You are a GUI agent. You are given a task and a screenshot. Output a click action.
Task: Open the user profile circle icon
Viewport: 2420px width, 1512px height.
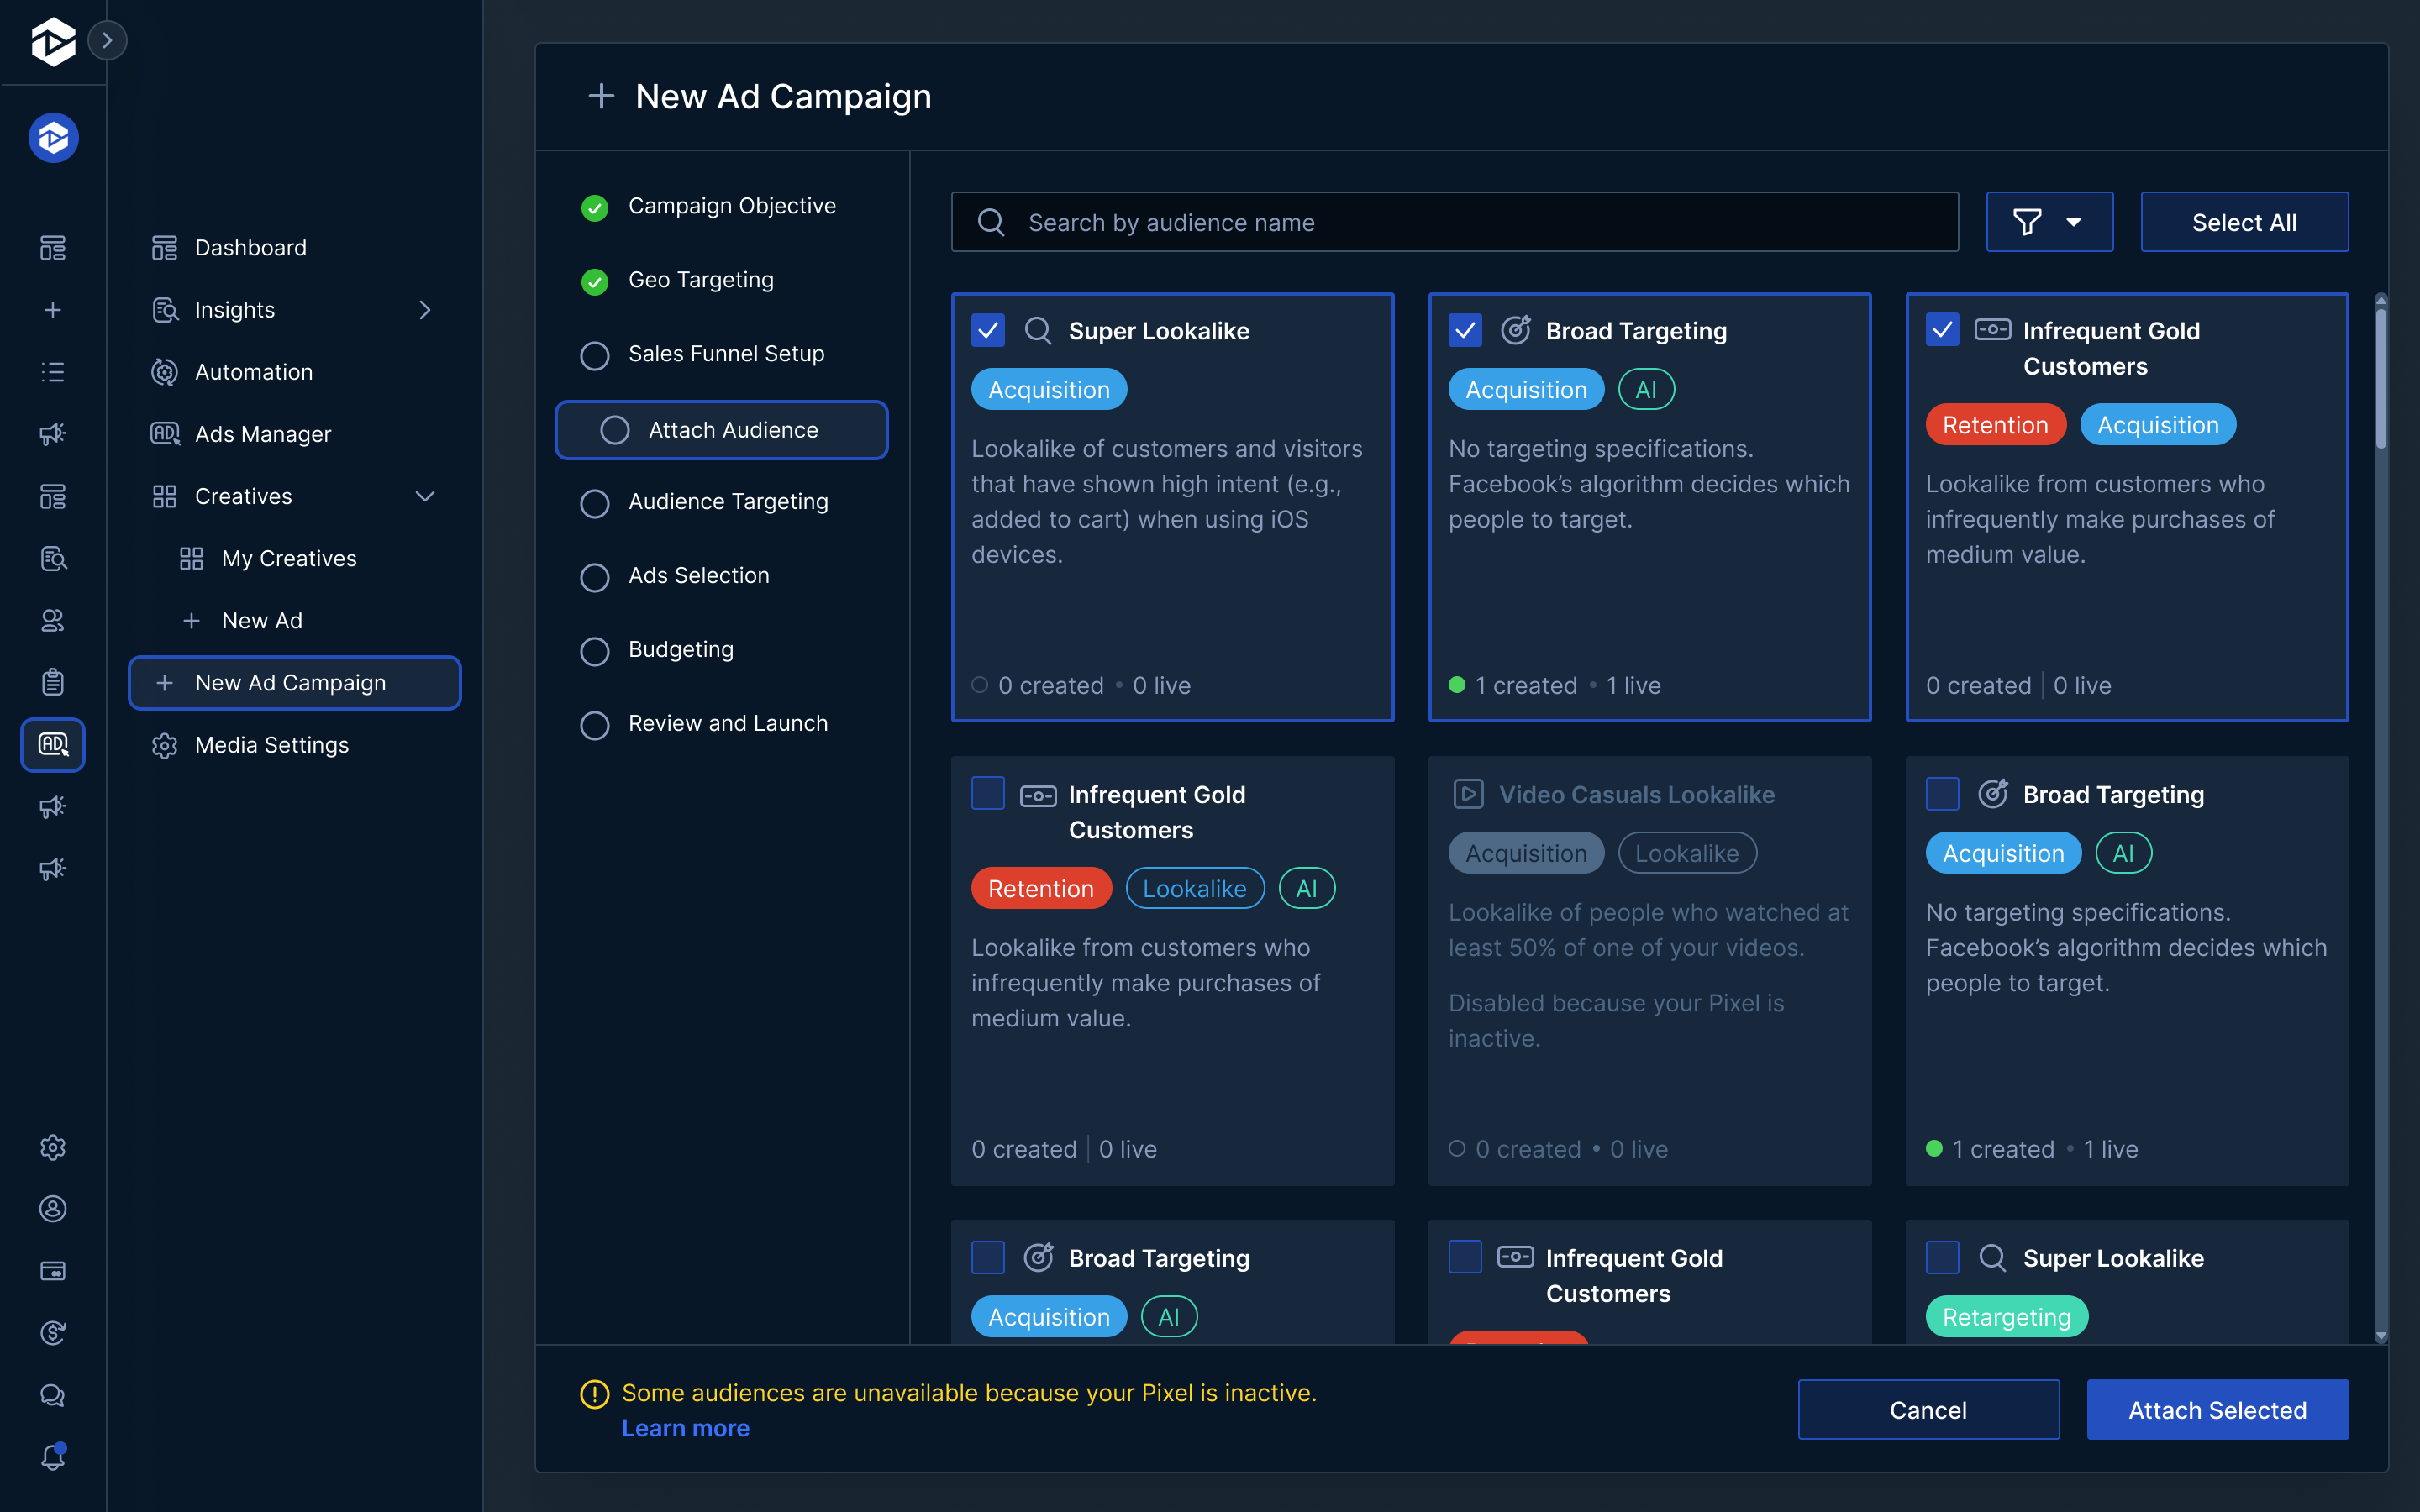[x=52, y=1209]
